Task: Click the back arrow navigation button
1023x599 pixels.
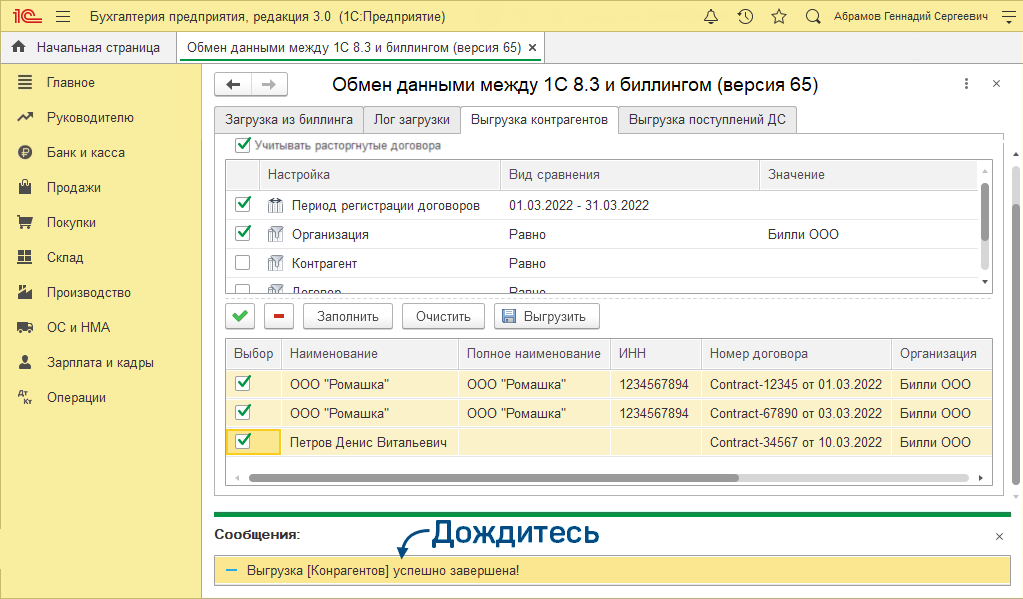Action: pos(233,85)
